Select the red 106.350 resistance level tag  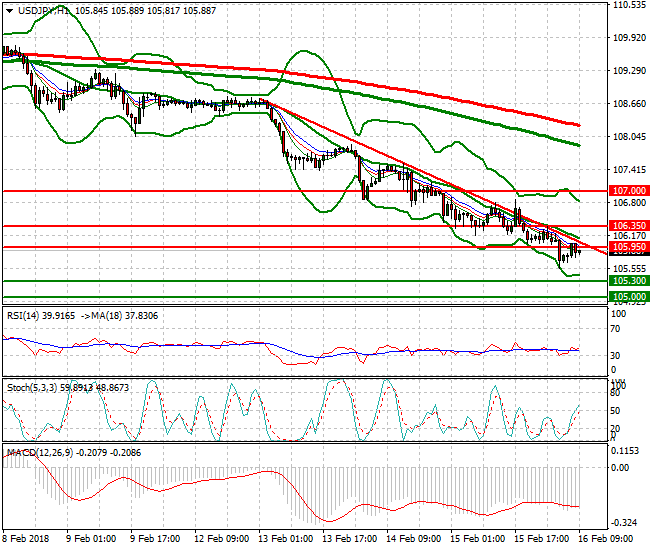click(x=629, y=226)
